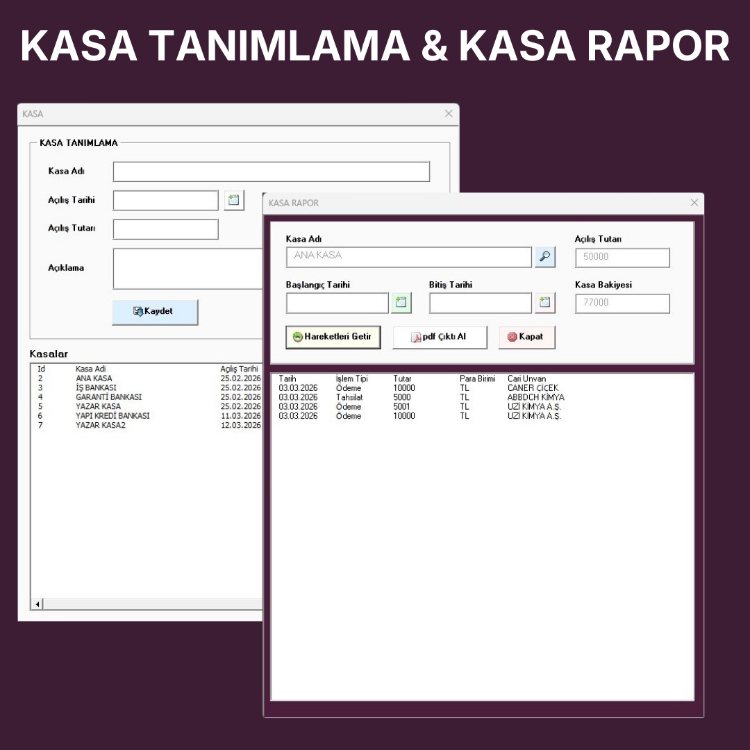This screenshot has height=750, width=750.
Task: Click Hareketleri Getir button
Action: coord(333,337)
